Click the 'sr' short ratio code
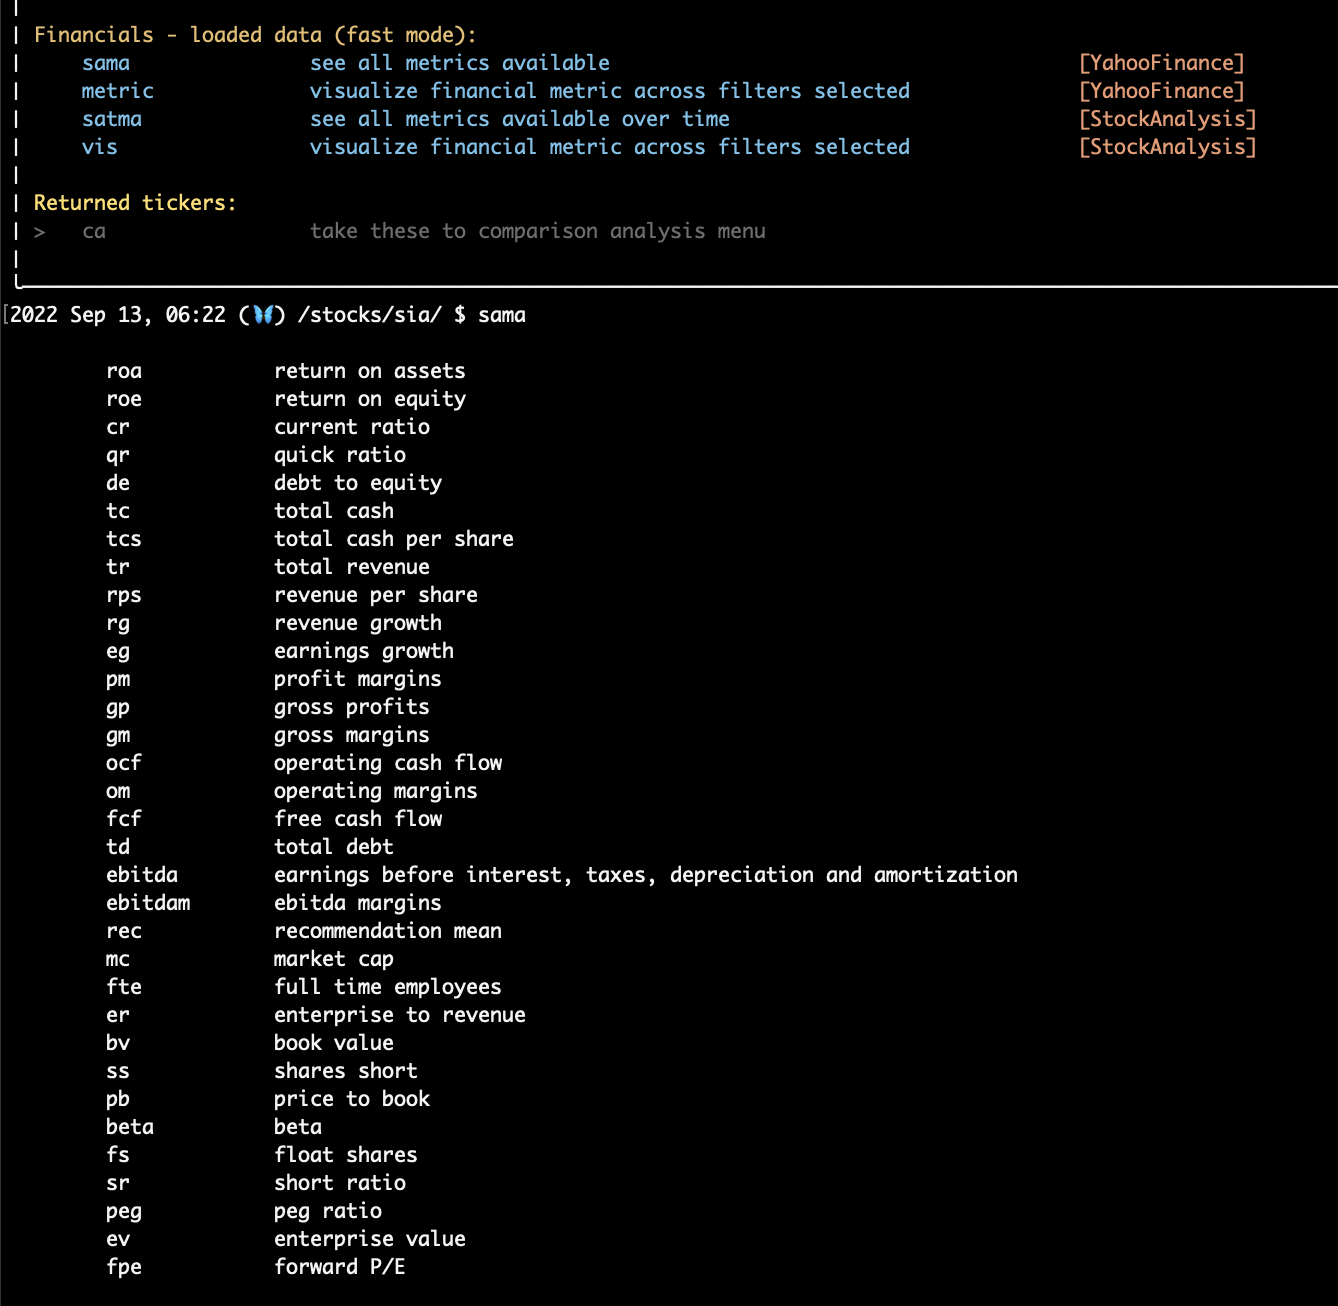The image size is (1338, 1306). [118, 1183]
